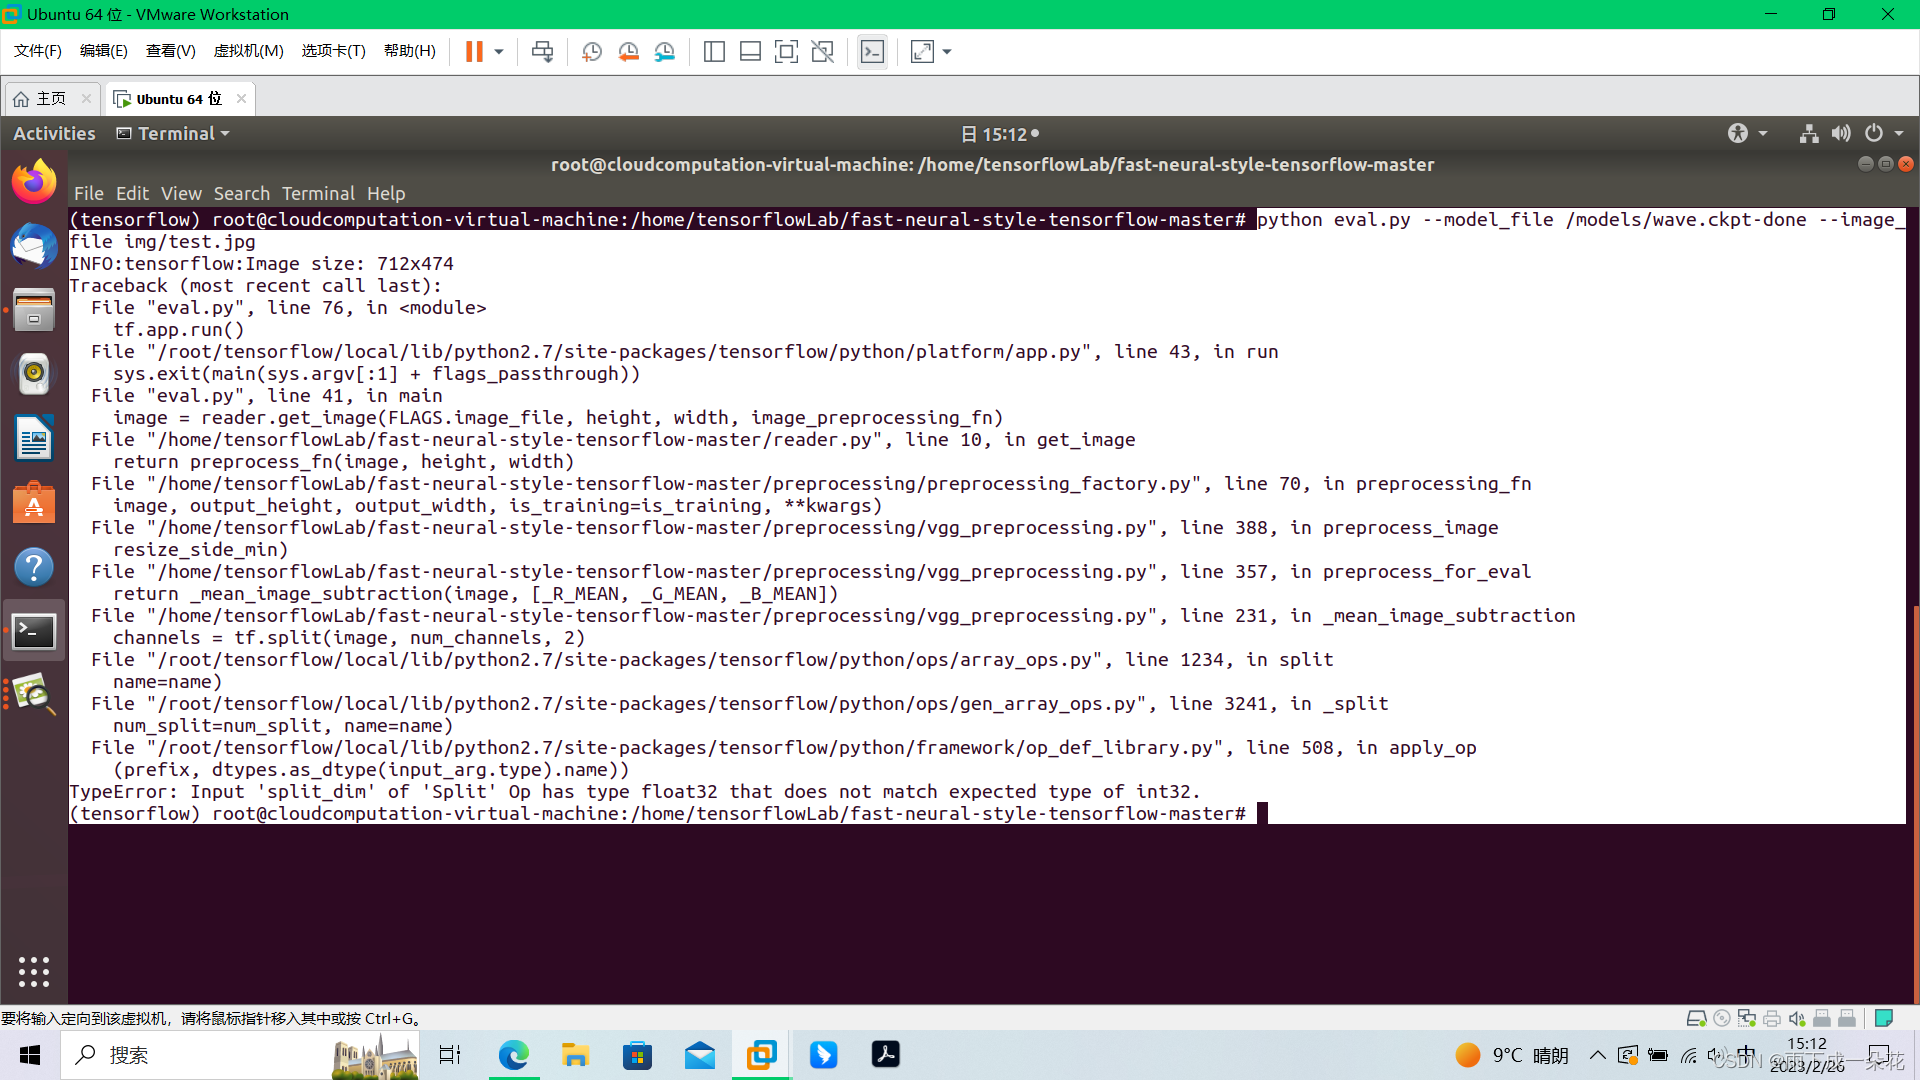Toggle the library sidebar panel icon
This screenshot has height=1080, width=1920.
[714, 51]
